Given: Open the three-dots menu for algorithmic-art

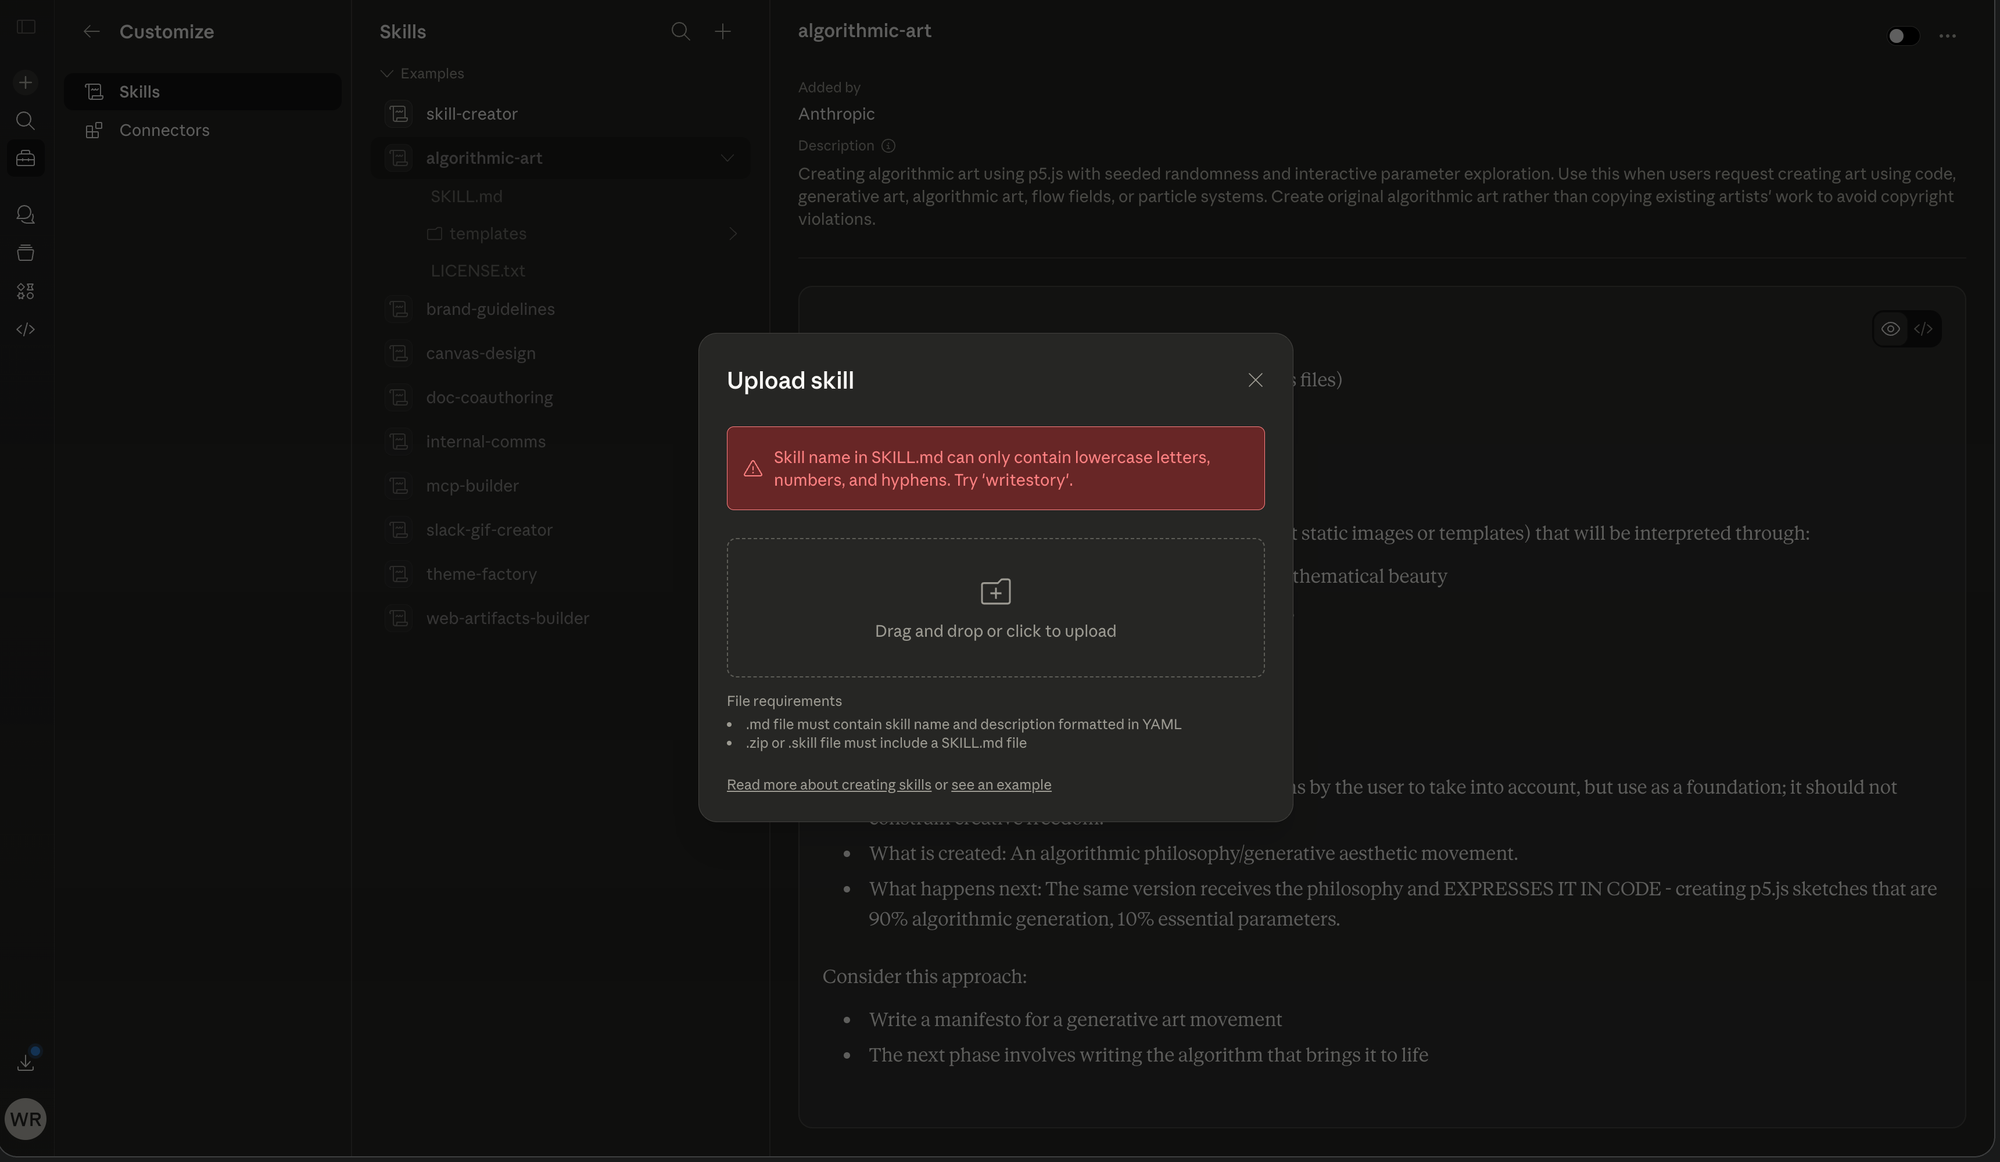Looking at the screenshot, I should 1947,36.
